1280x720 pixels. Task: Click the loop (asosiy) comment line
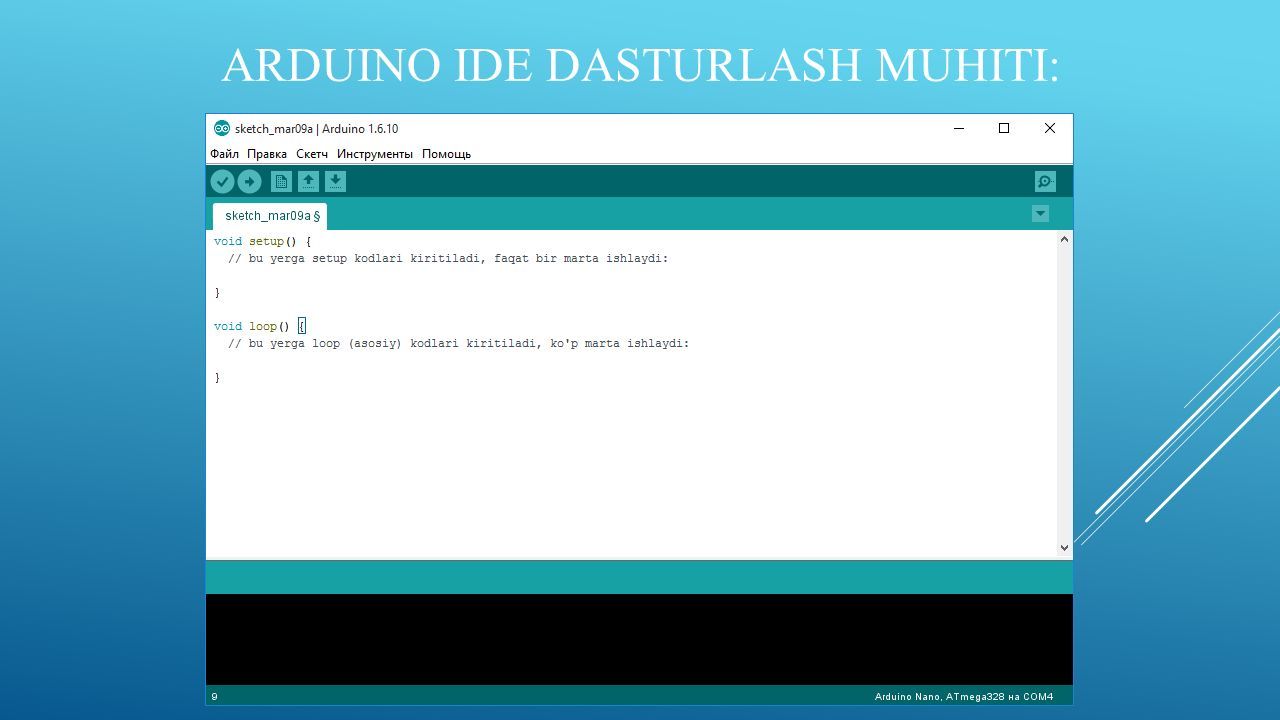click(459, 343)
